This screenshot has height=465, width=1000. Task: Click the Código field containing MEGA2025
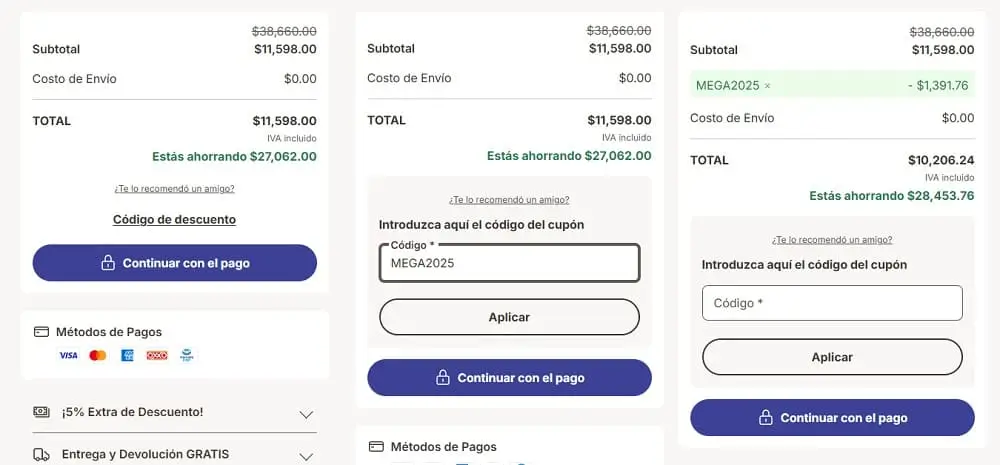point(510,263)
